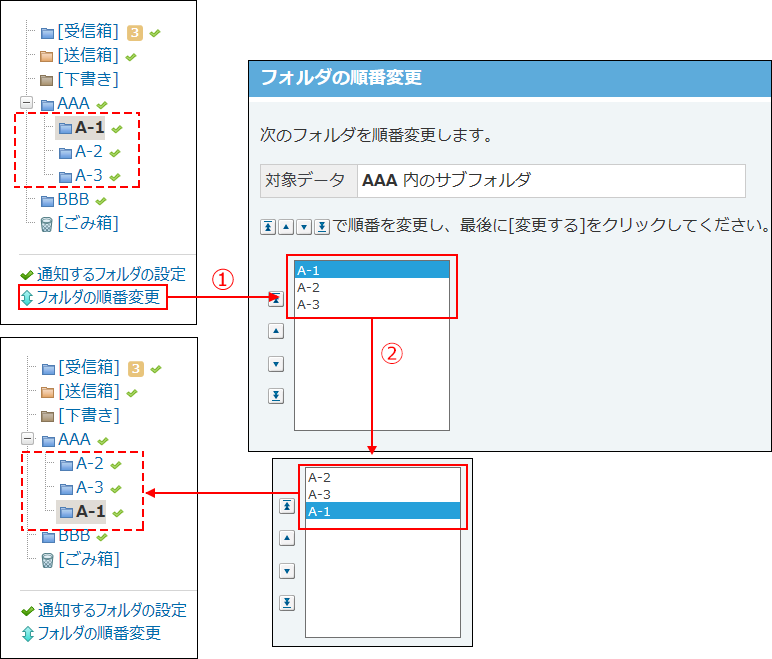Viewport: 772px width, 659px height.
Task: Click green check next to upper tree BBB
Action: coord(101,201)
